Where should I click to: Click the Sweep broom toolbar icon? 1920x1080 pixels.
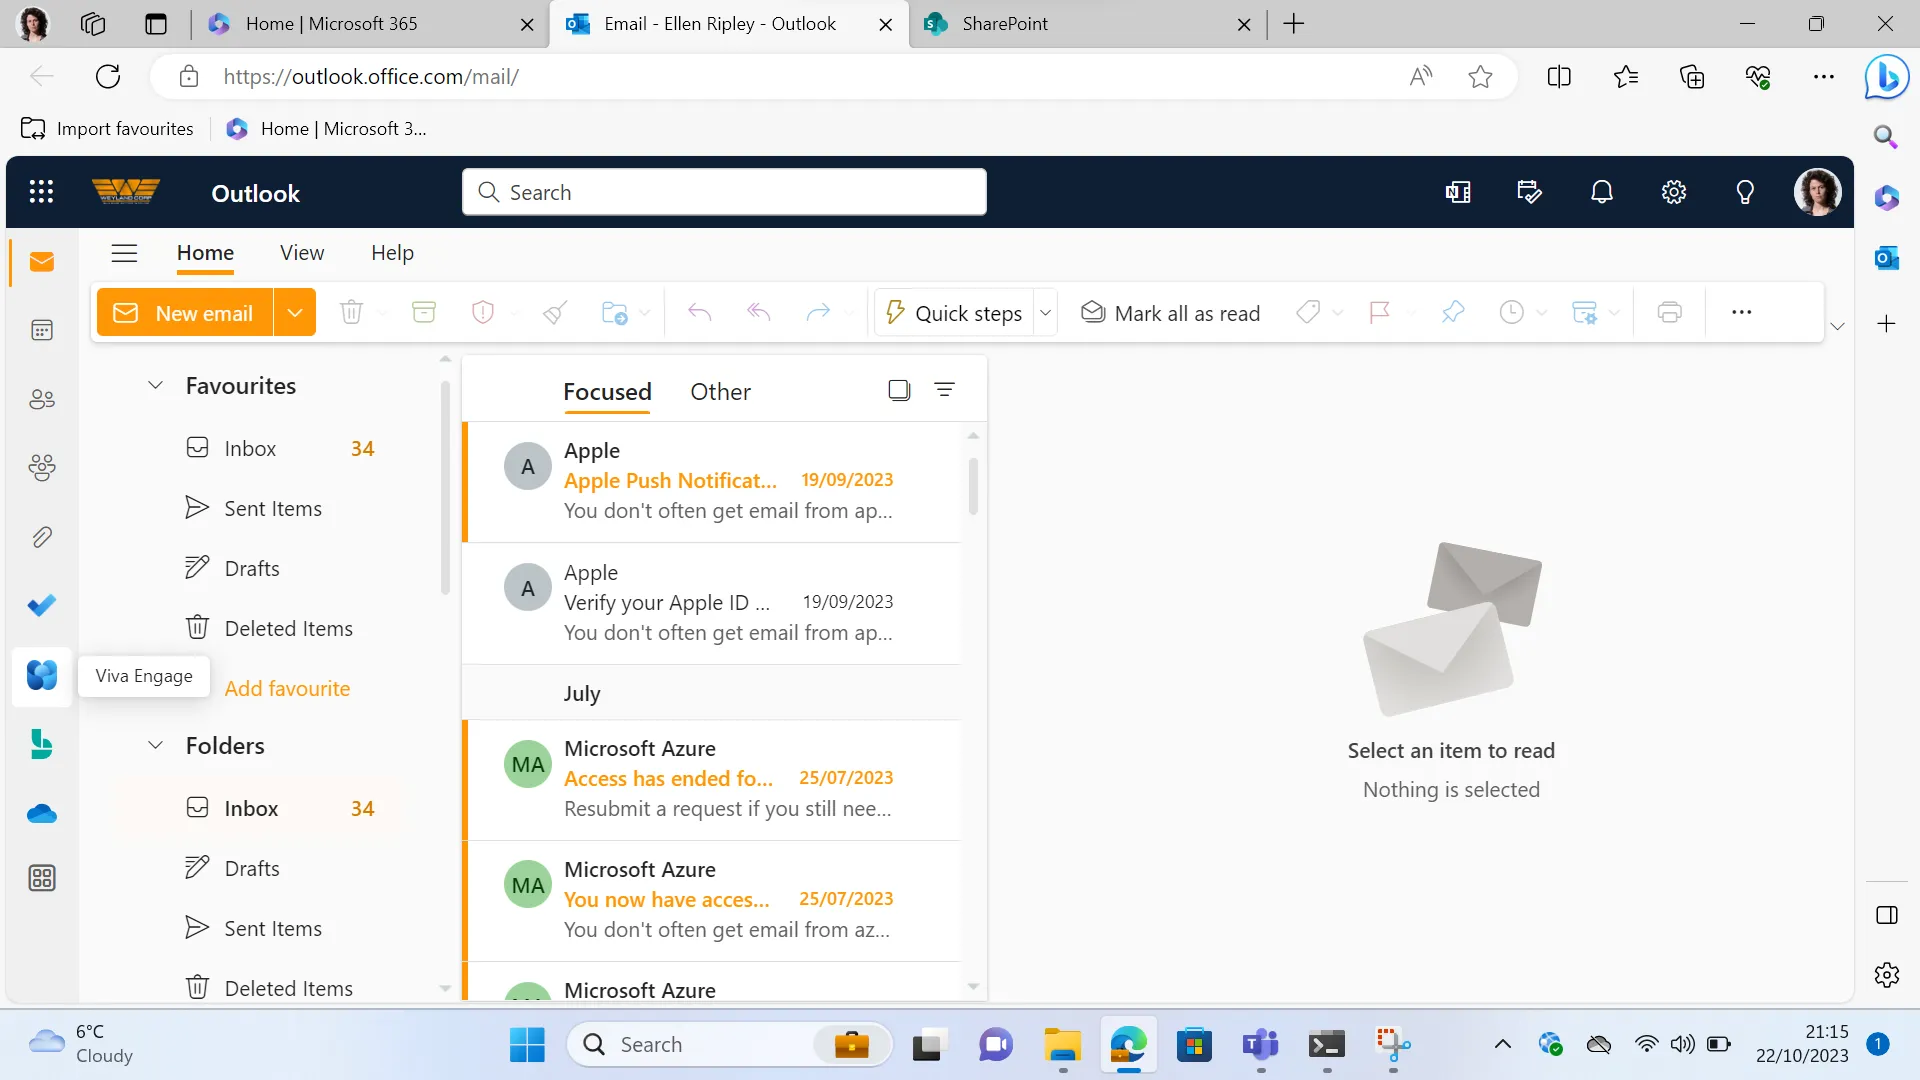pyautogui.click(x=555, y=313)
